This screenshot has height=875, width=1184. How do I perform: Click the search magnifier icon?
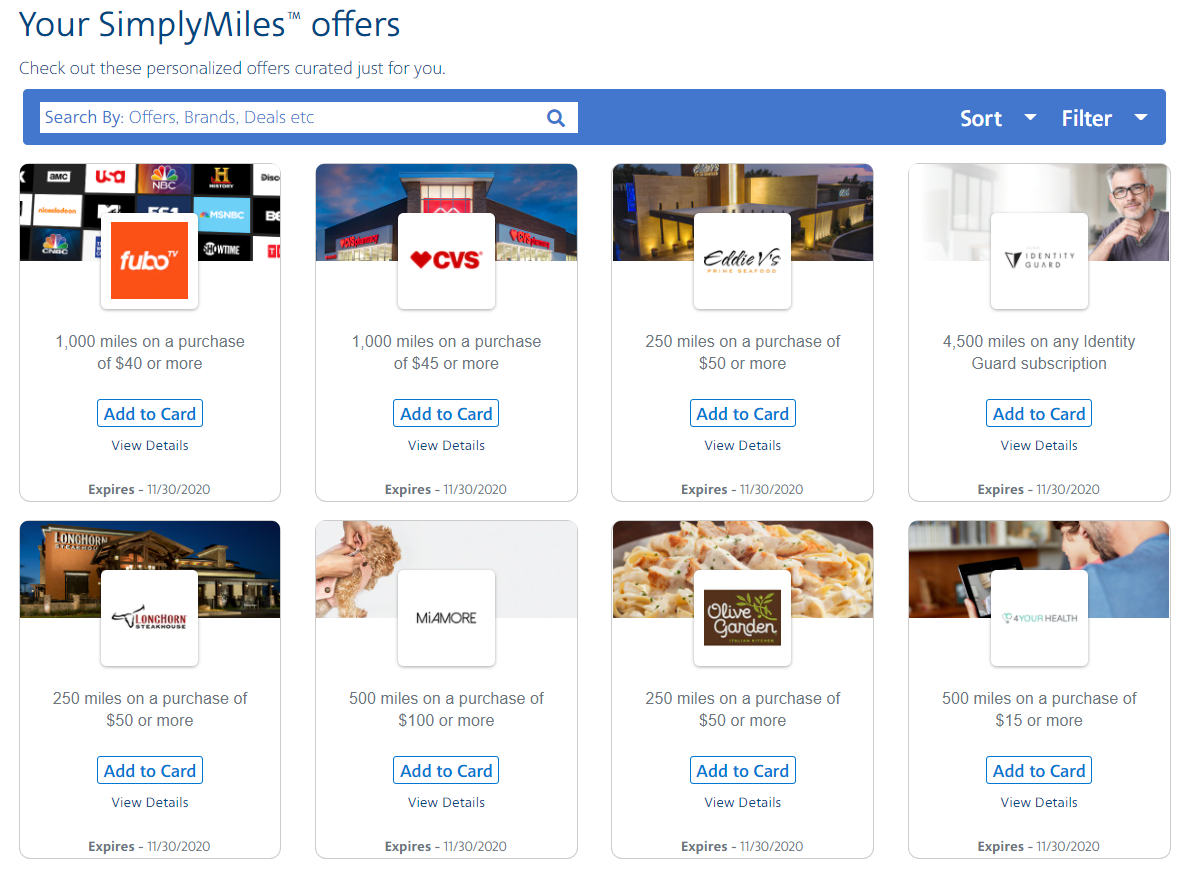tap(556, 118)
